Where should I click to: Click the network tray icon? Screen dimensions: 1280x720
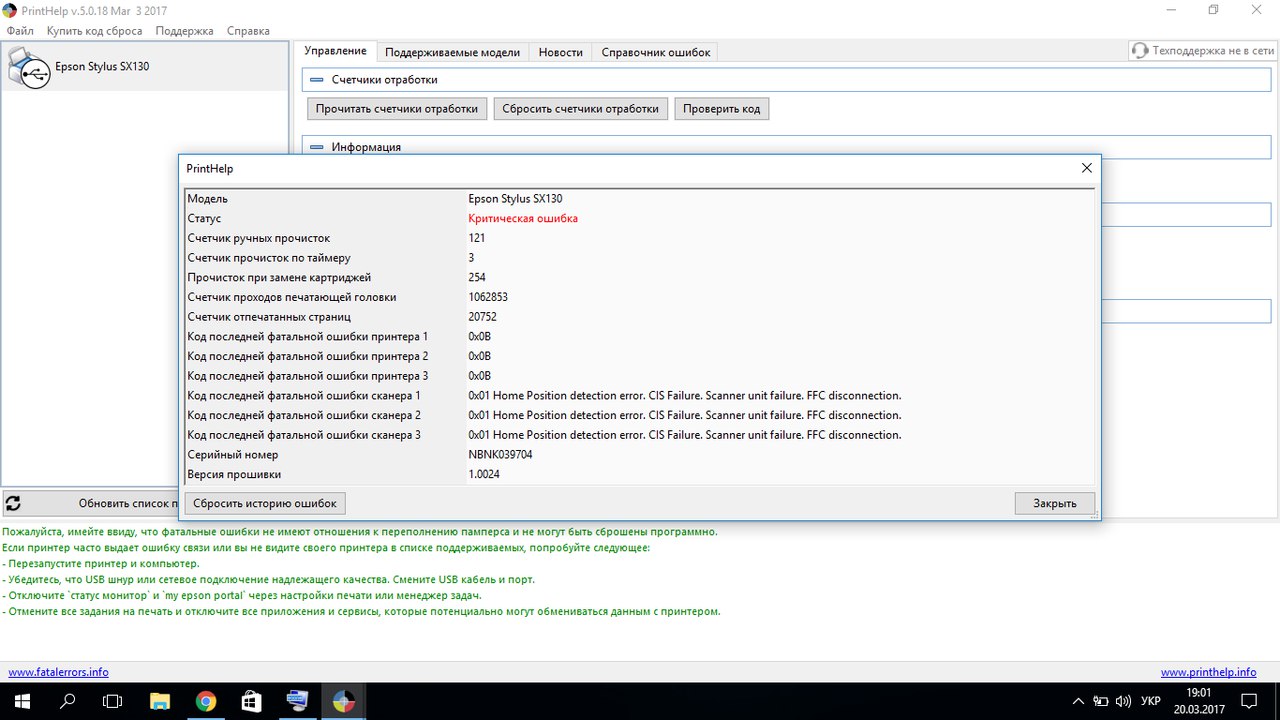point(1101,701)
